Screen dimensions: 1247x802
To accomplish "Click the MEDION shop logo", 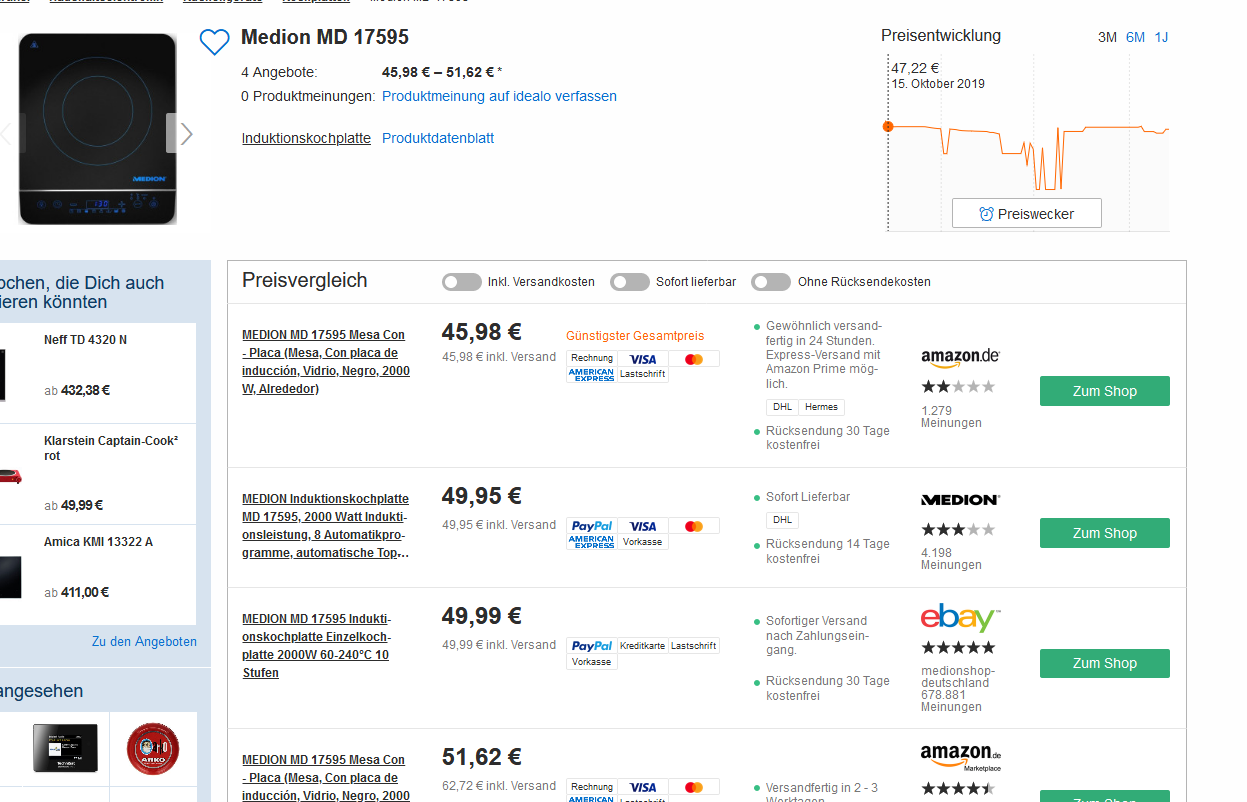I will pos(960,499).
